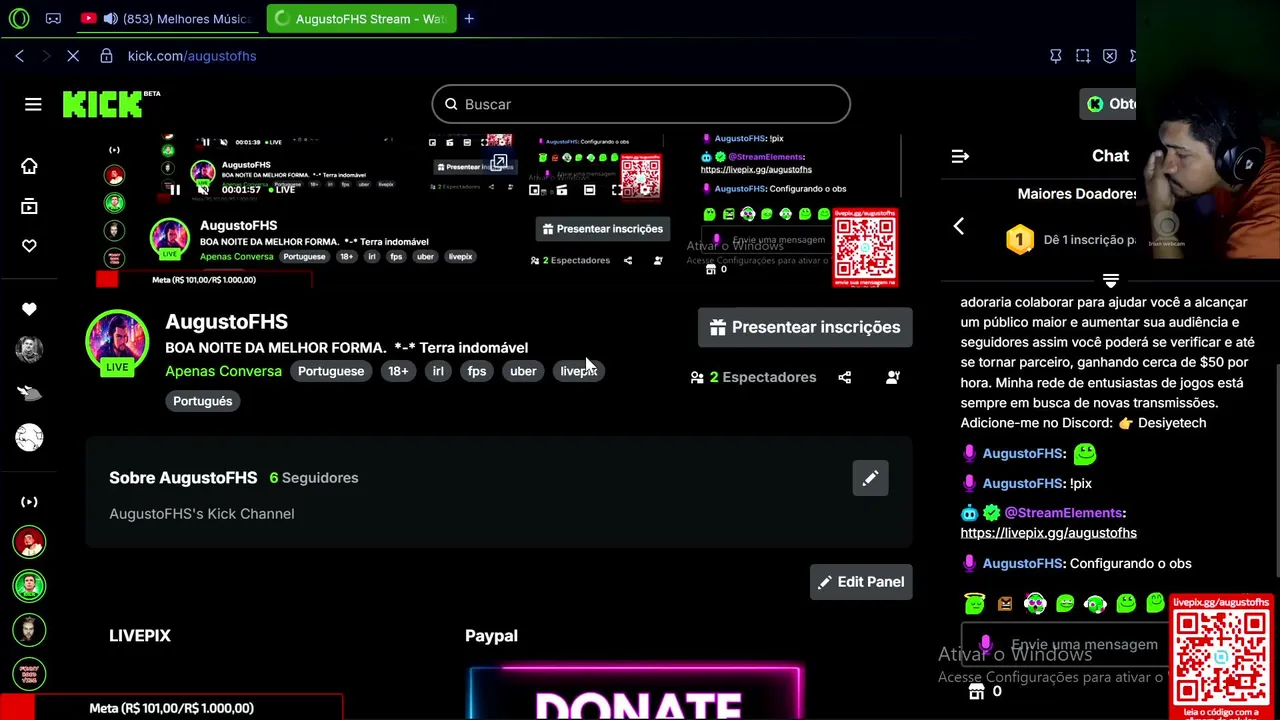Image resolution: width=1280 pixels, height=720 pixels.
Task: Click the gold number 1 donor badge
Action: (1019, 240)
